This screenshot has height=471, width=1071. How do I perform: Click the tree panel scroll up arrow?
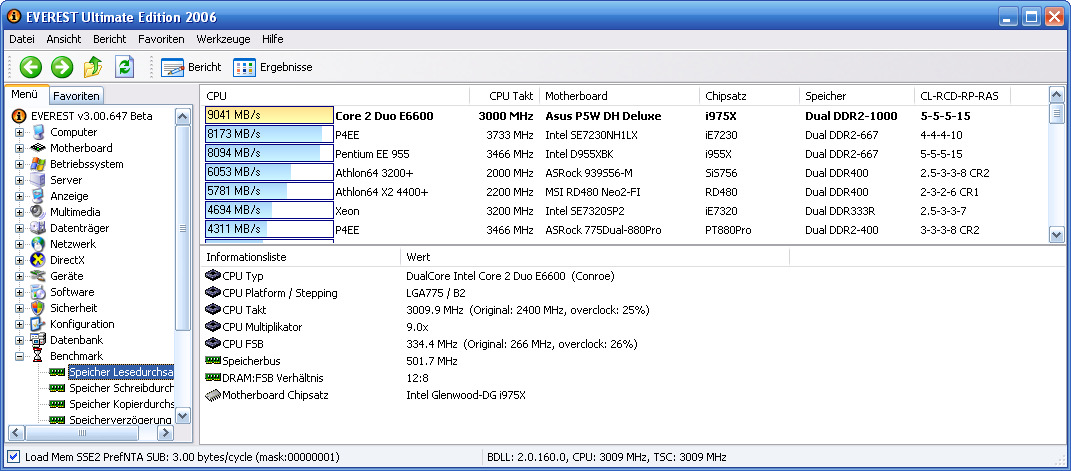click(183, 116)
